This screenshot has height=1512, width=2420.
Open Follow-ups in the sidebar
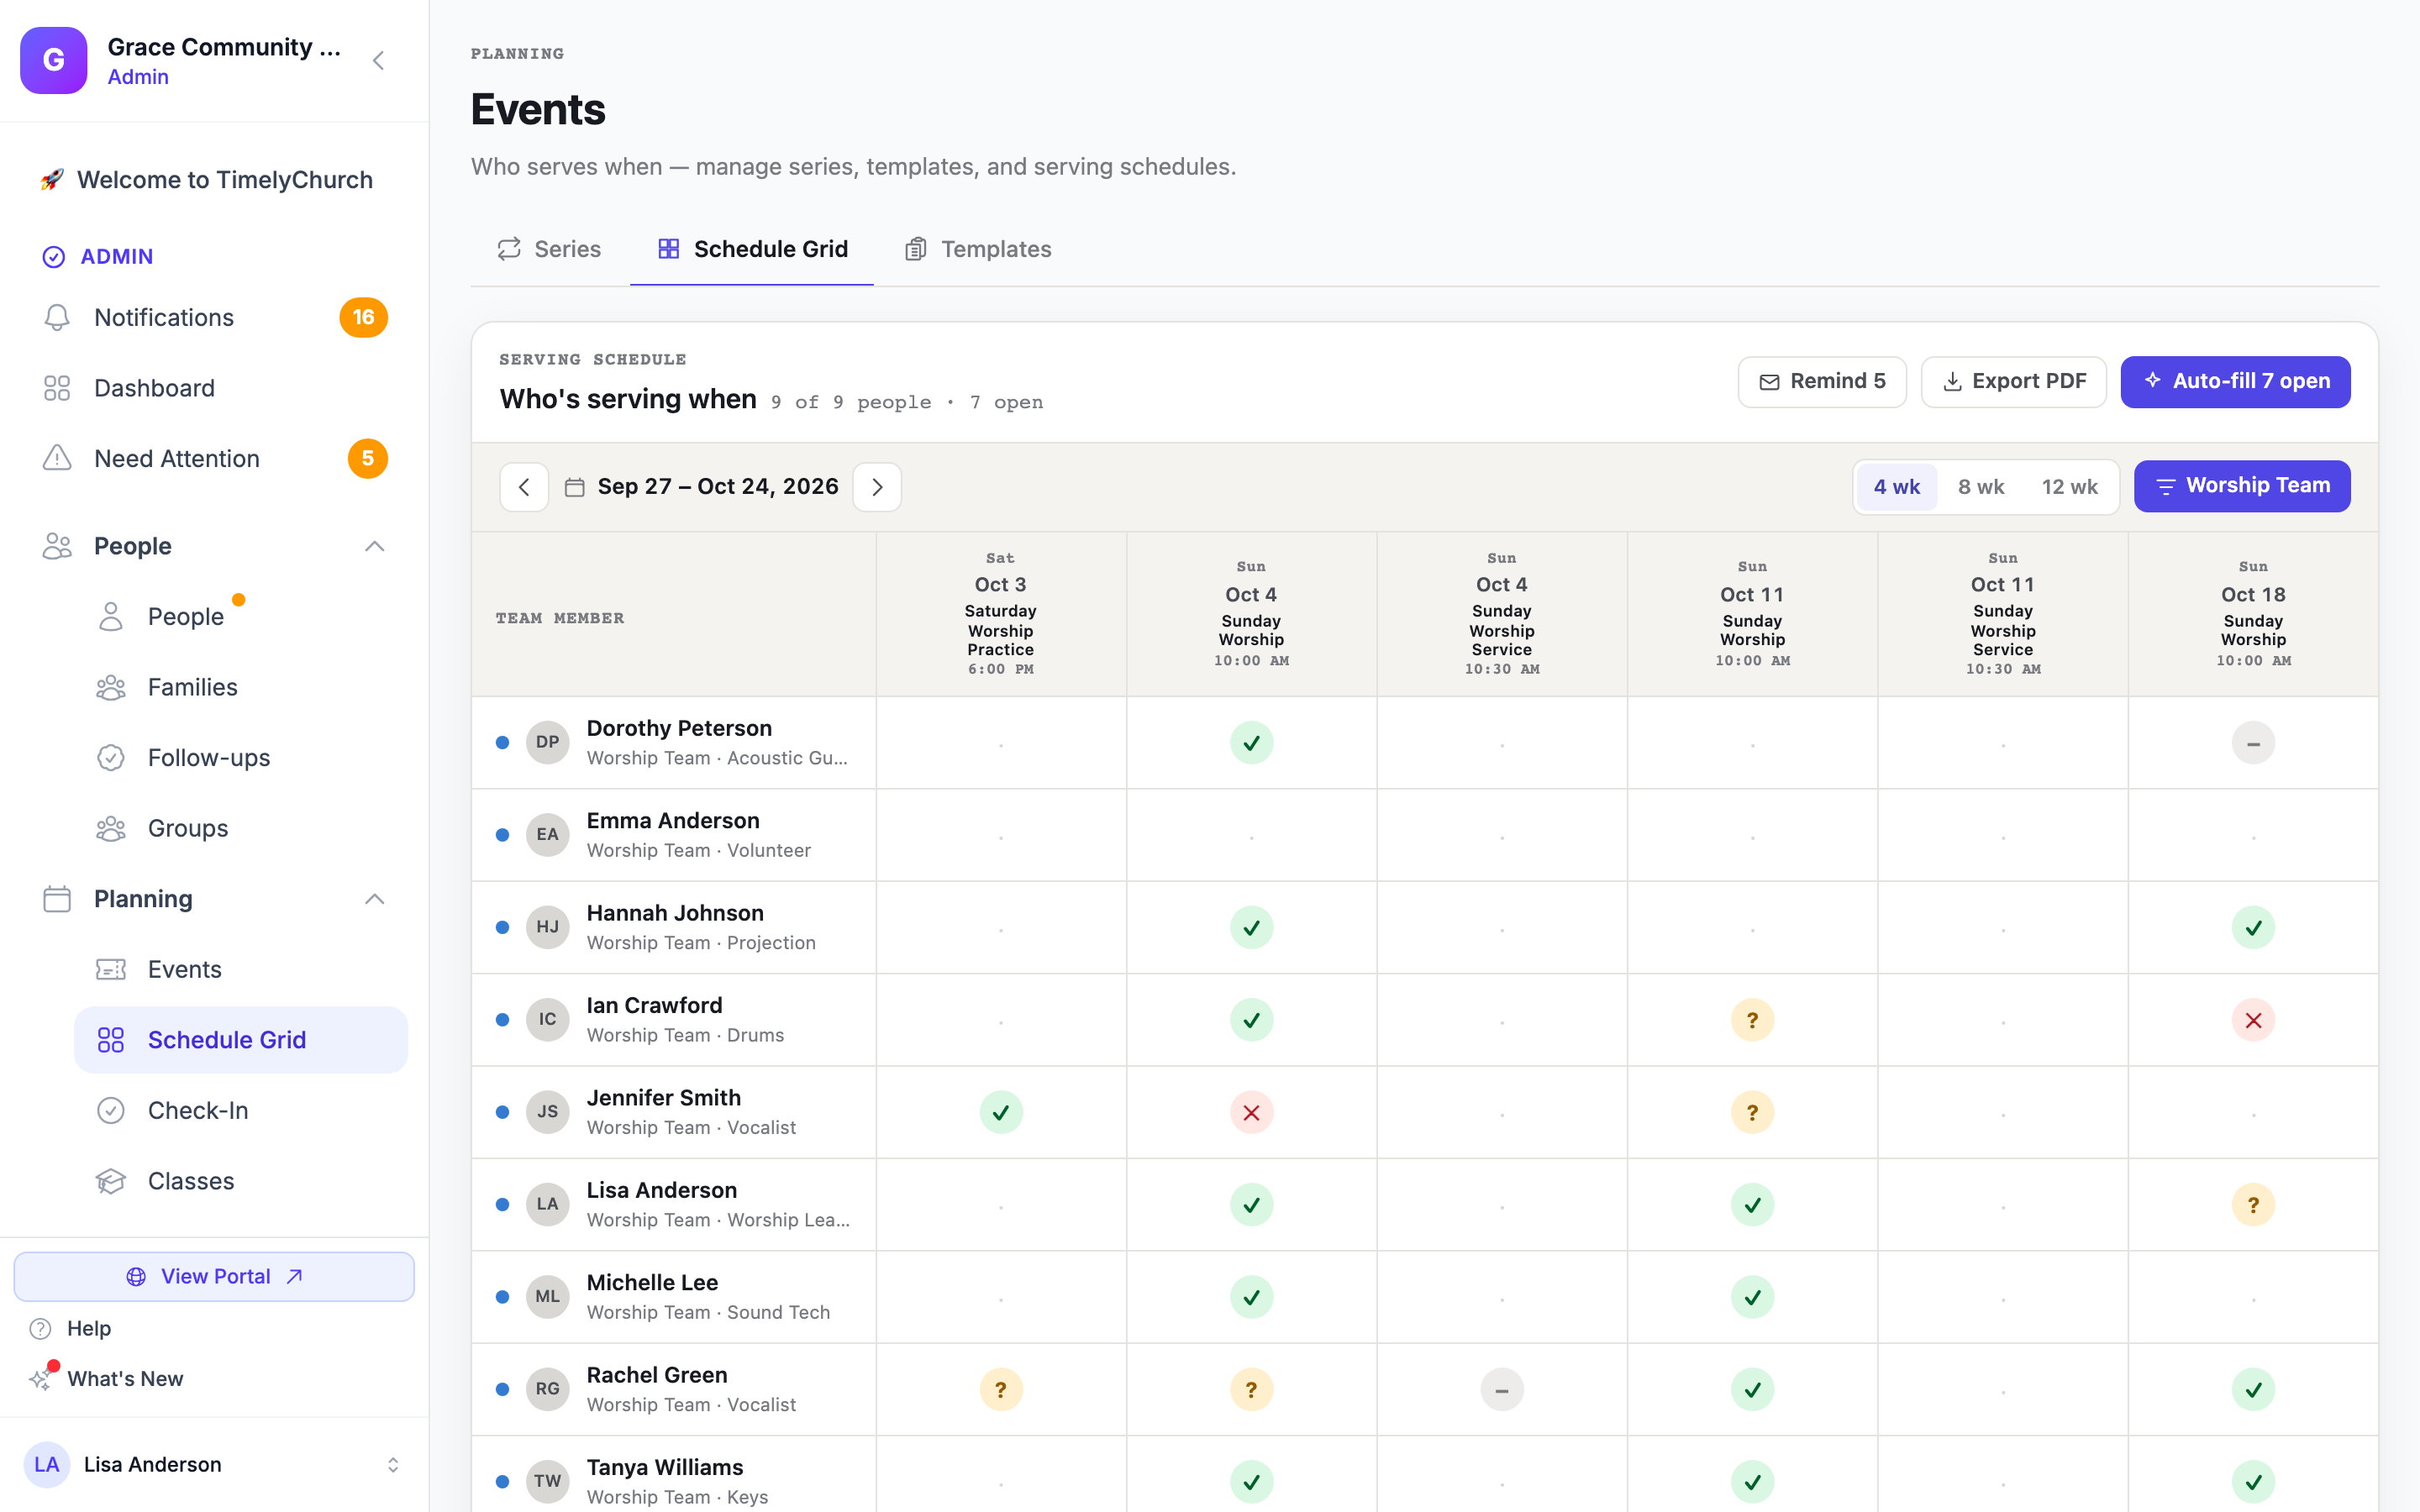[x=240, y=757]
